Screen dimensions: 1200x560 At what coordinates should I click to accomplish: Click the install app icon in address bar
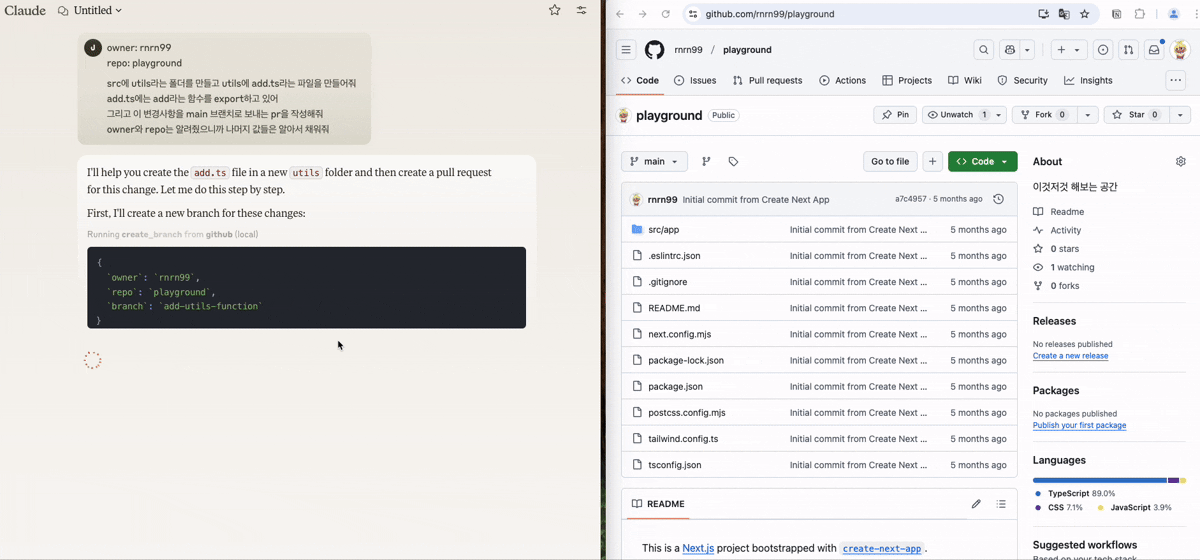point(1044,14)
